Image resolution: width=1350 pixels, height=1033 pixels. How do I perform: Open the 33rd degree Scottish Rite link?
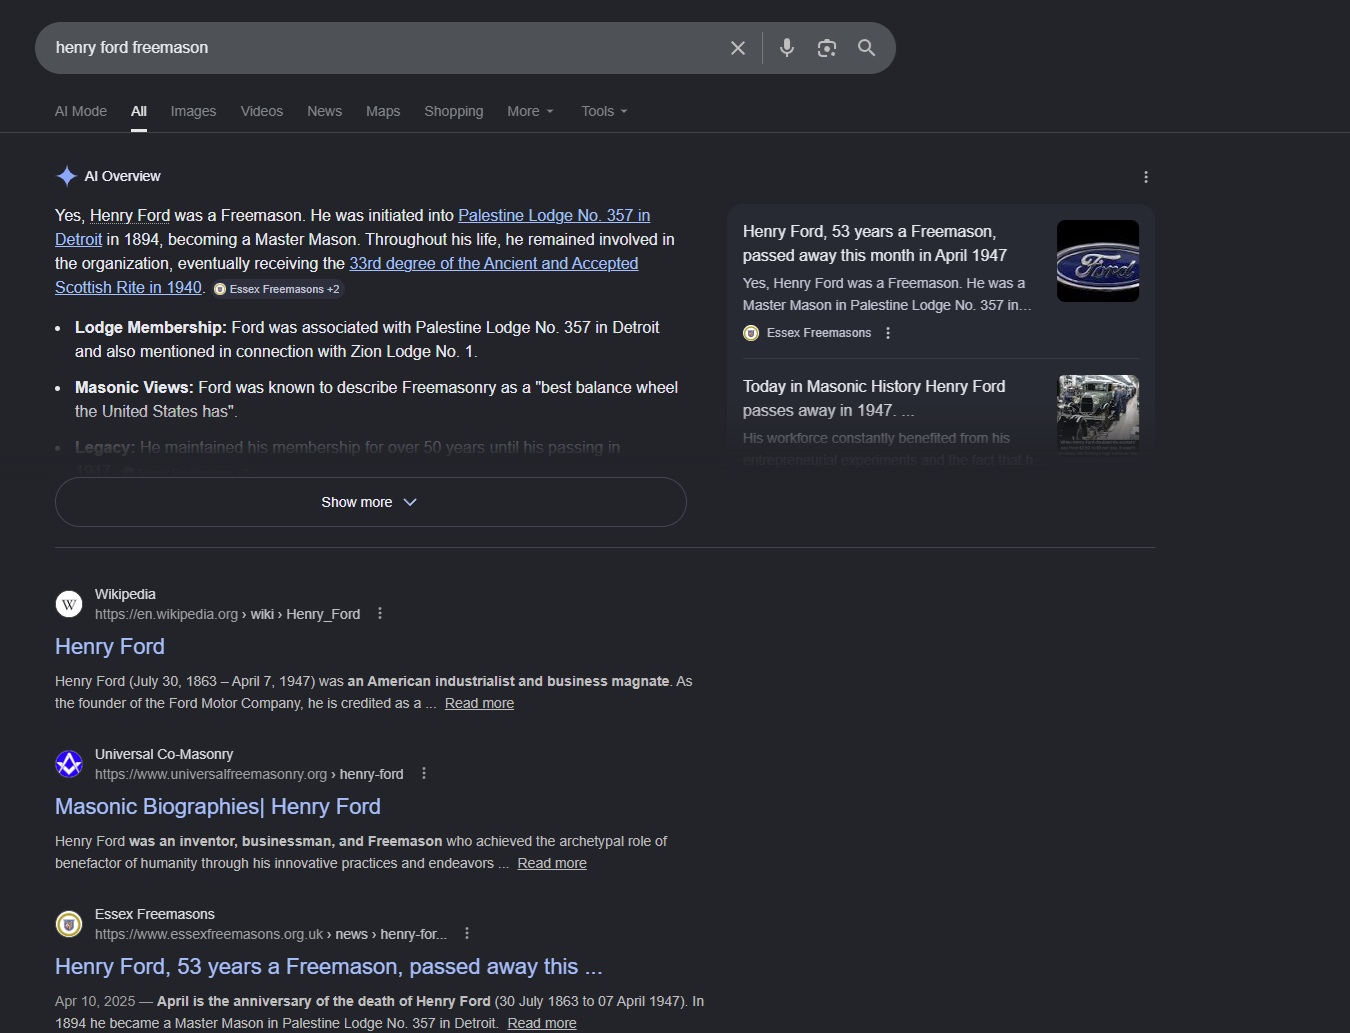point(493,264)
